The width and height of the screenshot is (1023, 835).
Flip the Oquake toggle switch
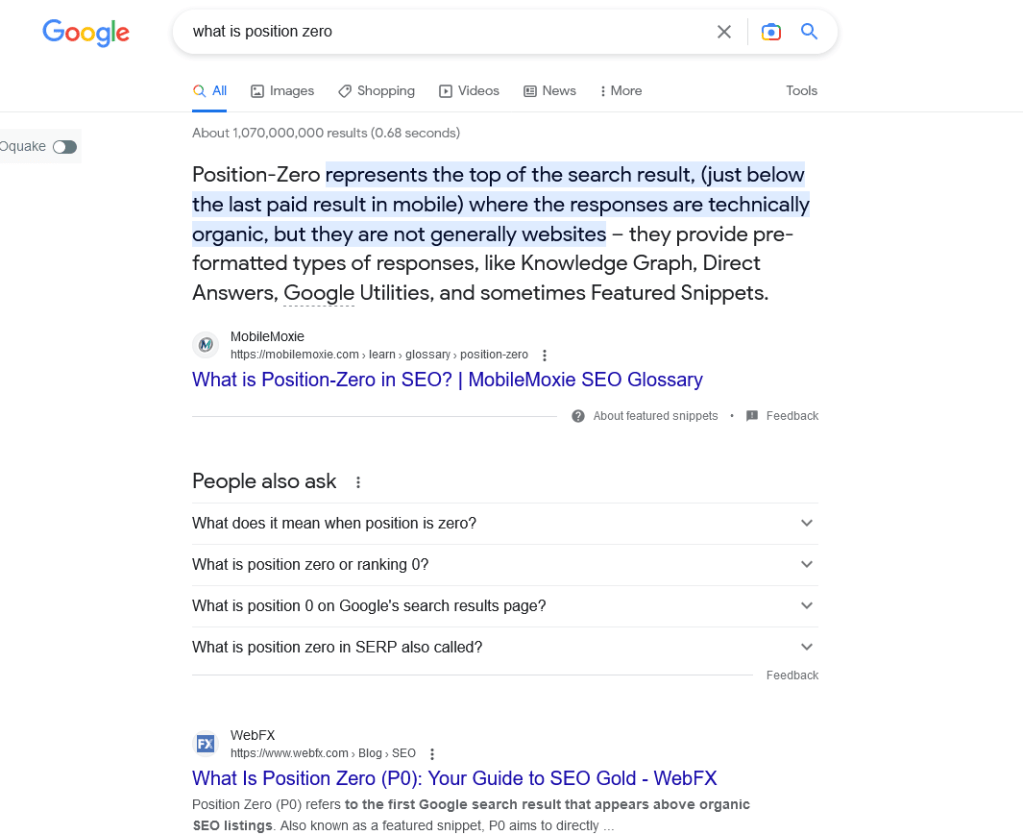coord(64,146)
